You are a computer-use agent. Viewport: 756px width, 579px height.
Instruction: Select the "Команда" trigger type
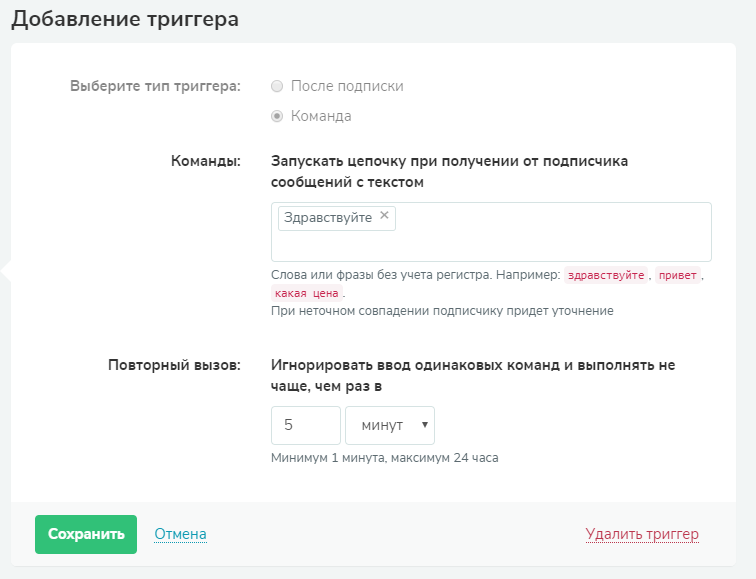pos(277,116)
